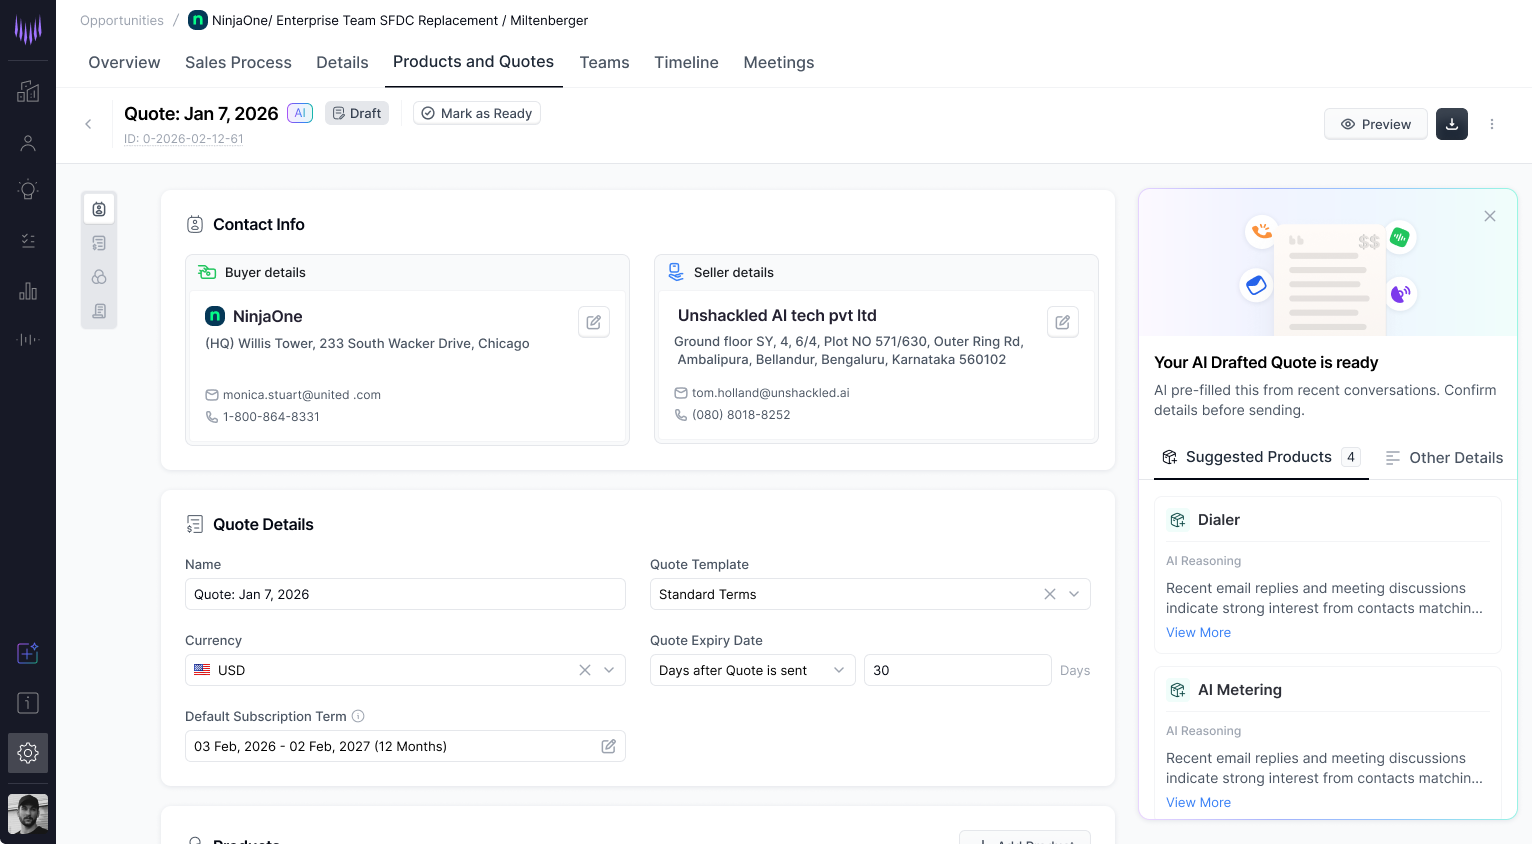1536x844 pixels.
Task: Click the user profile avatar photo
Action: coord(28,814)
